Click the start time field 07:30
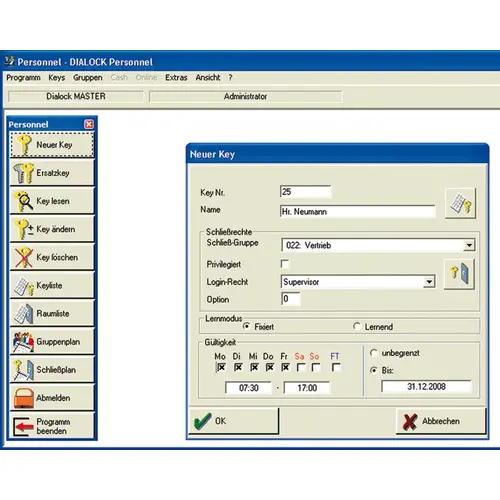 coord(249,388)
